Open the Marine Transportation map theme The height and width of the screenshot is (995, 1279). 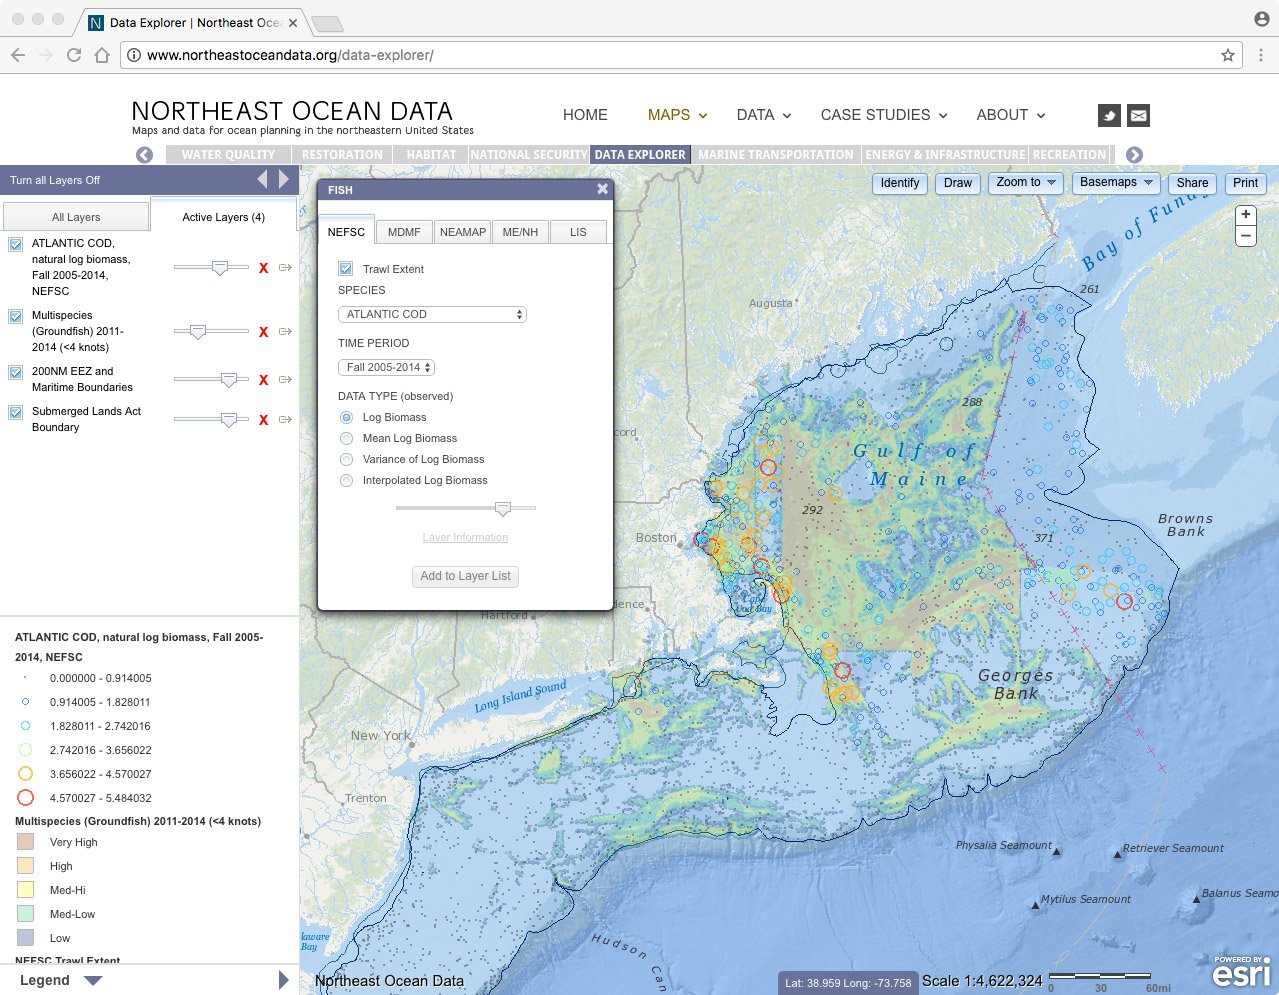pyautogui.click(x=776, y=155)
